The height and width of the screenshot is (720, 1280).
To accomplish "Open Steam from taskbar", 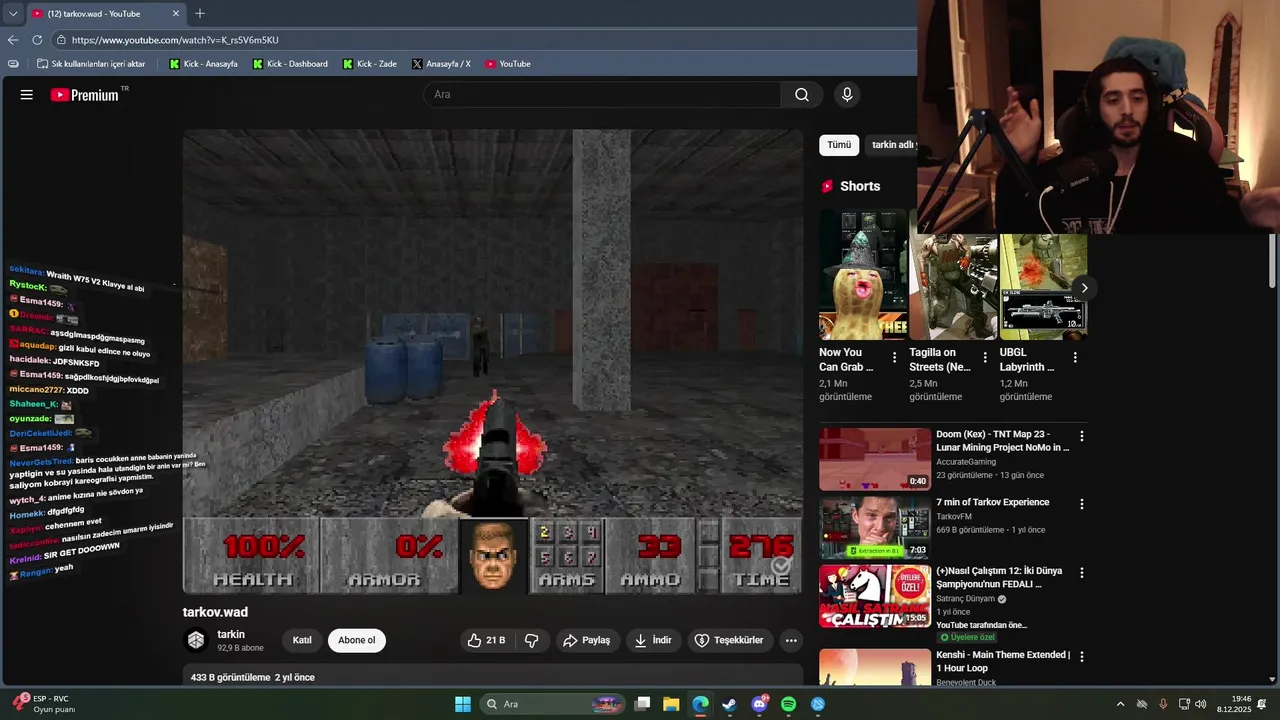I will pyautogui.click(x=730, y=704).
